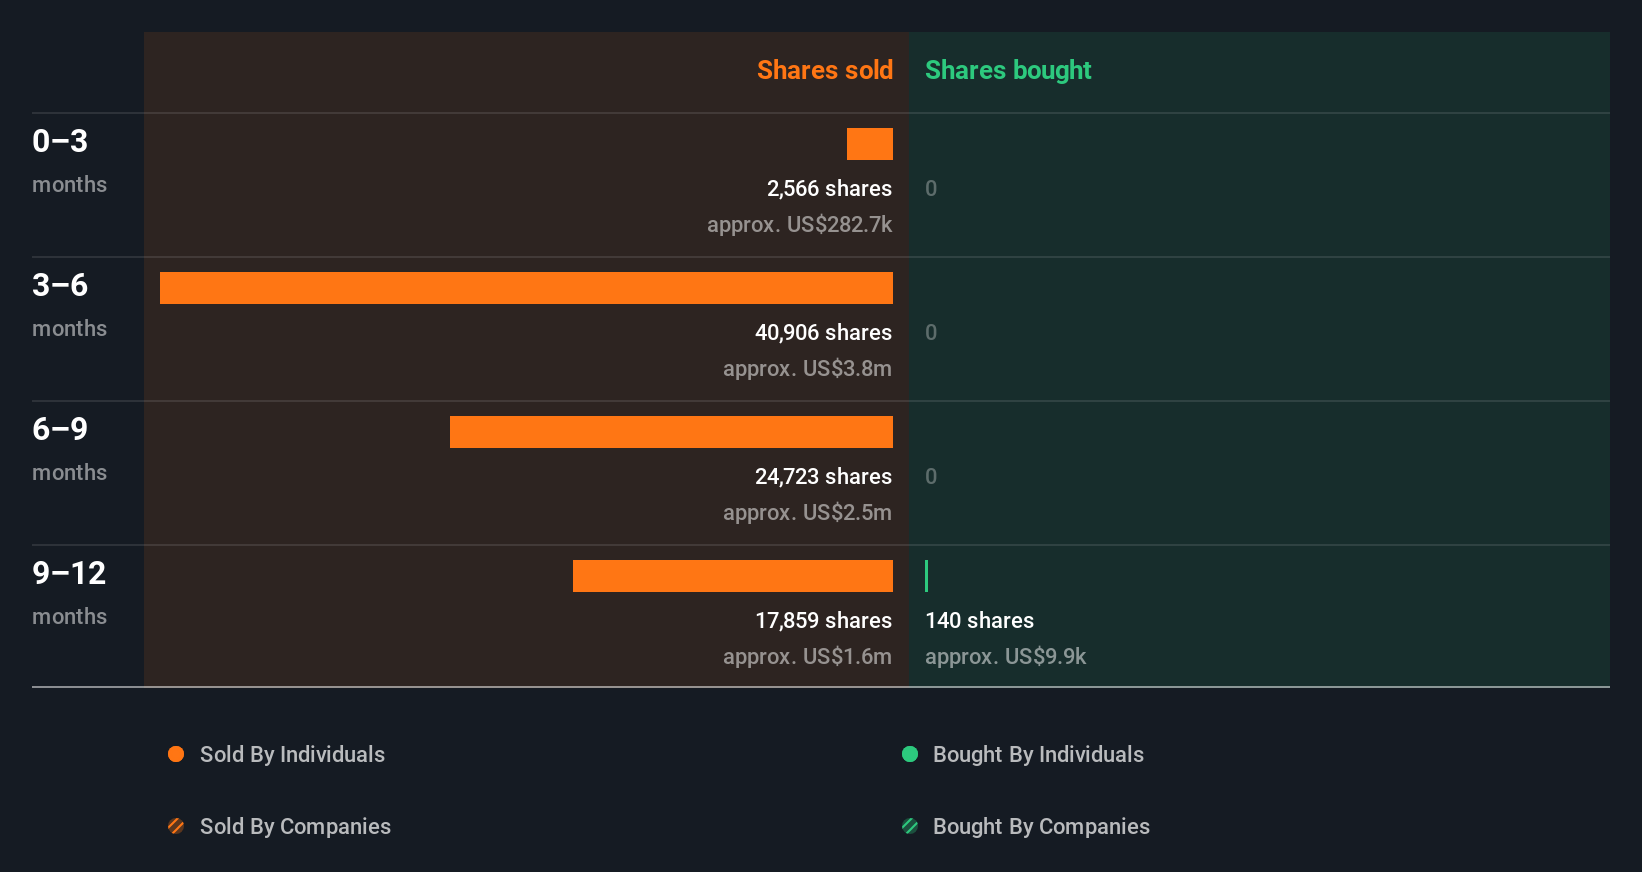The width and height of the screenshot is (1642, 872).
Task: Click the 24,723 shares value
Action: coord(823,477)
